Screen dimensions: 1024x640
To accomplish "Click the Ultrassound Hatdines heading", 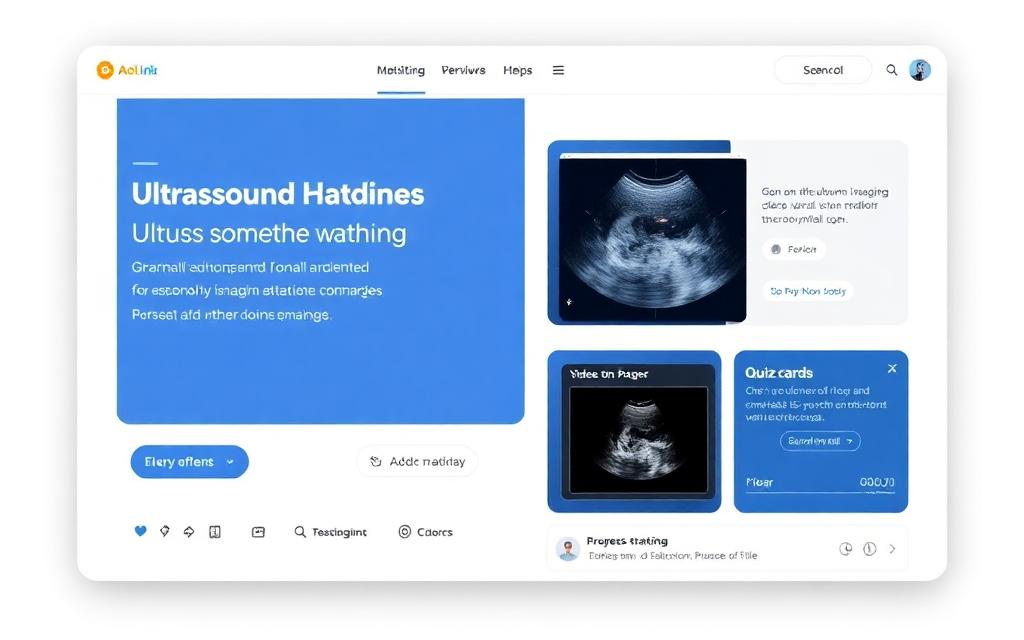I will 278,194.
